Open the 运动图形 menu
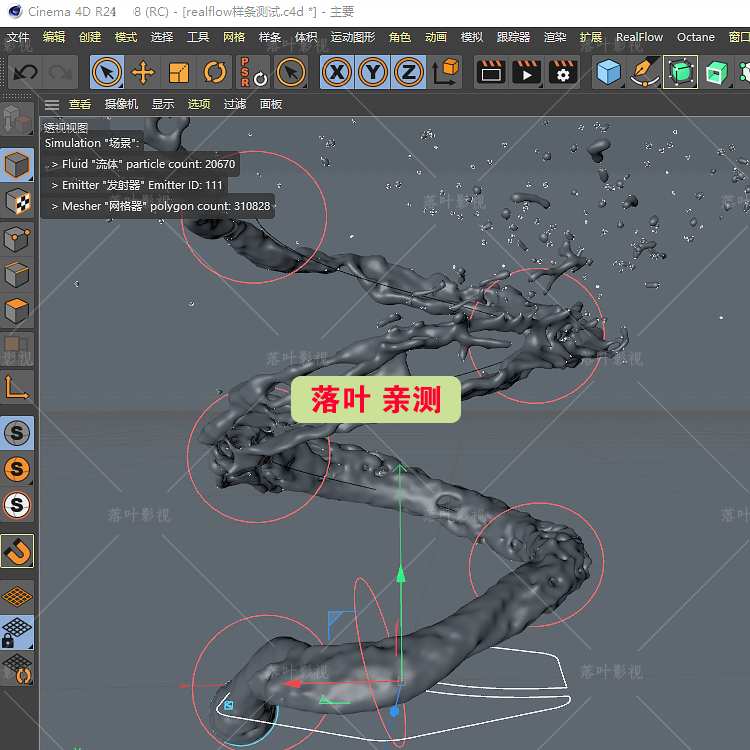This screenshot has height=750, width=750. coord(353,37)
